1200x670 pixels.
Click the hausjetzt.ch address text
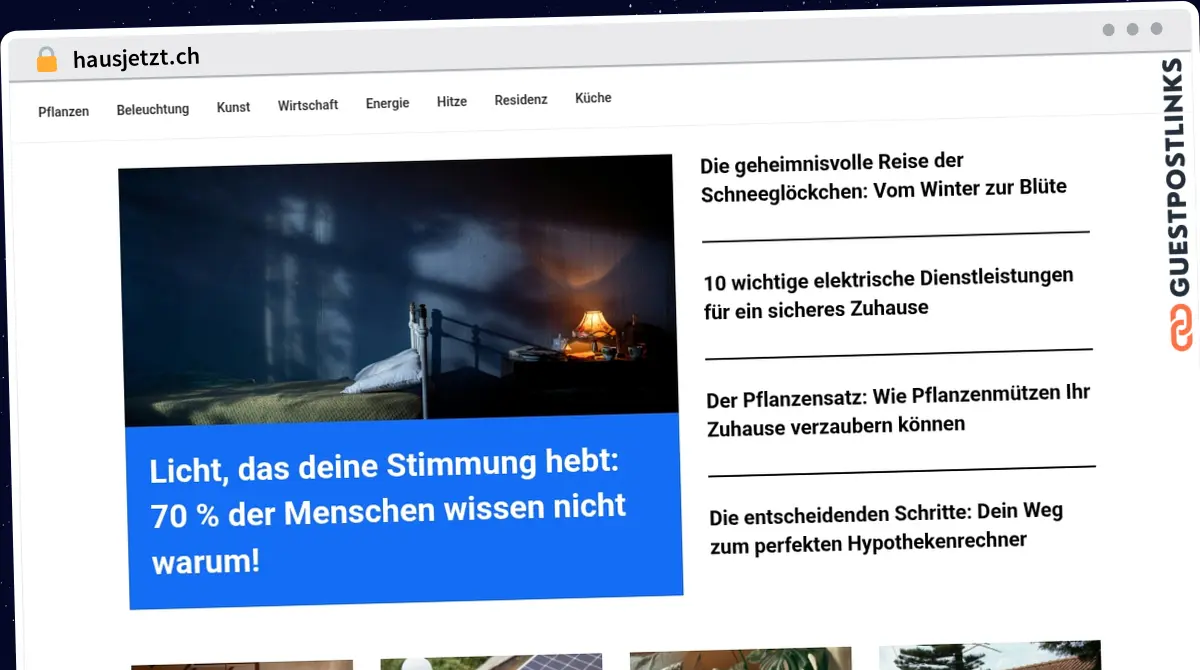pos(136,58)
